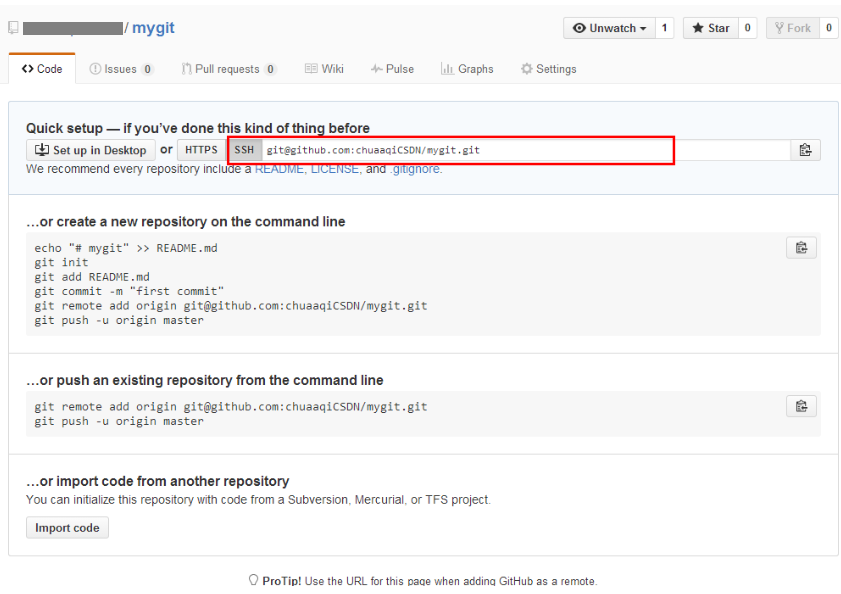Go to the Wiki tab

[x=324, y=69]
